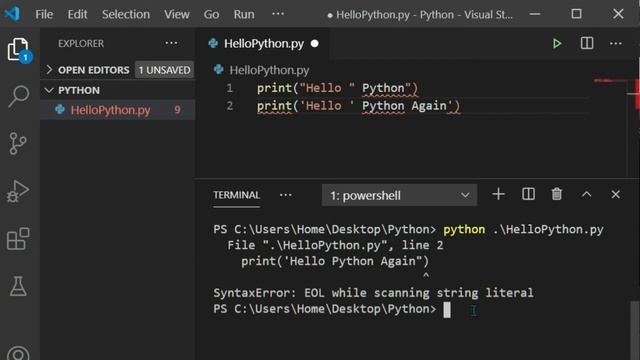Screen dimensions: 640x360
Task: Open the 1: powershell terminal dropdown
Action: tap(399, 195)
